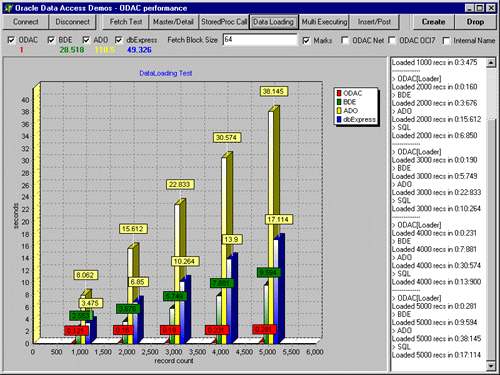Click the Drop button
This screenshot has width=500, height=375.
point(475,22)
